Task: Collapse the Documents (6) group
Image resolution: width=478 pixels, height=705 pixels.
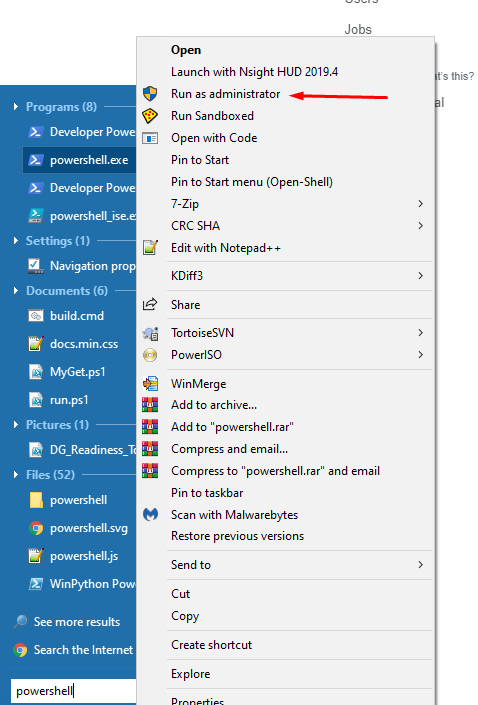Action: pos(16,291)
